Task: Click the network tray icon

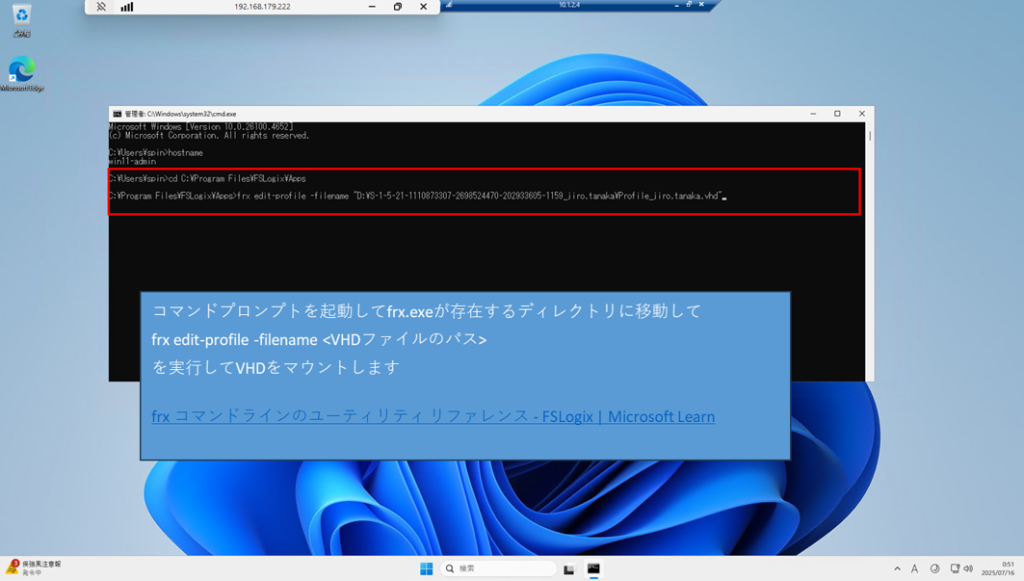Action: pos(955,569)
